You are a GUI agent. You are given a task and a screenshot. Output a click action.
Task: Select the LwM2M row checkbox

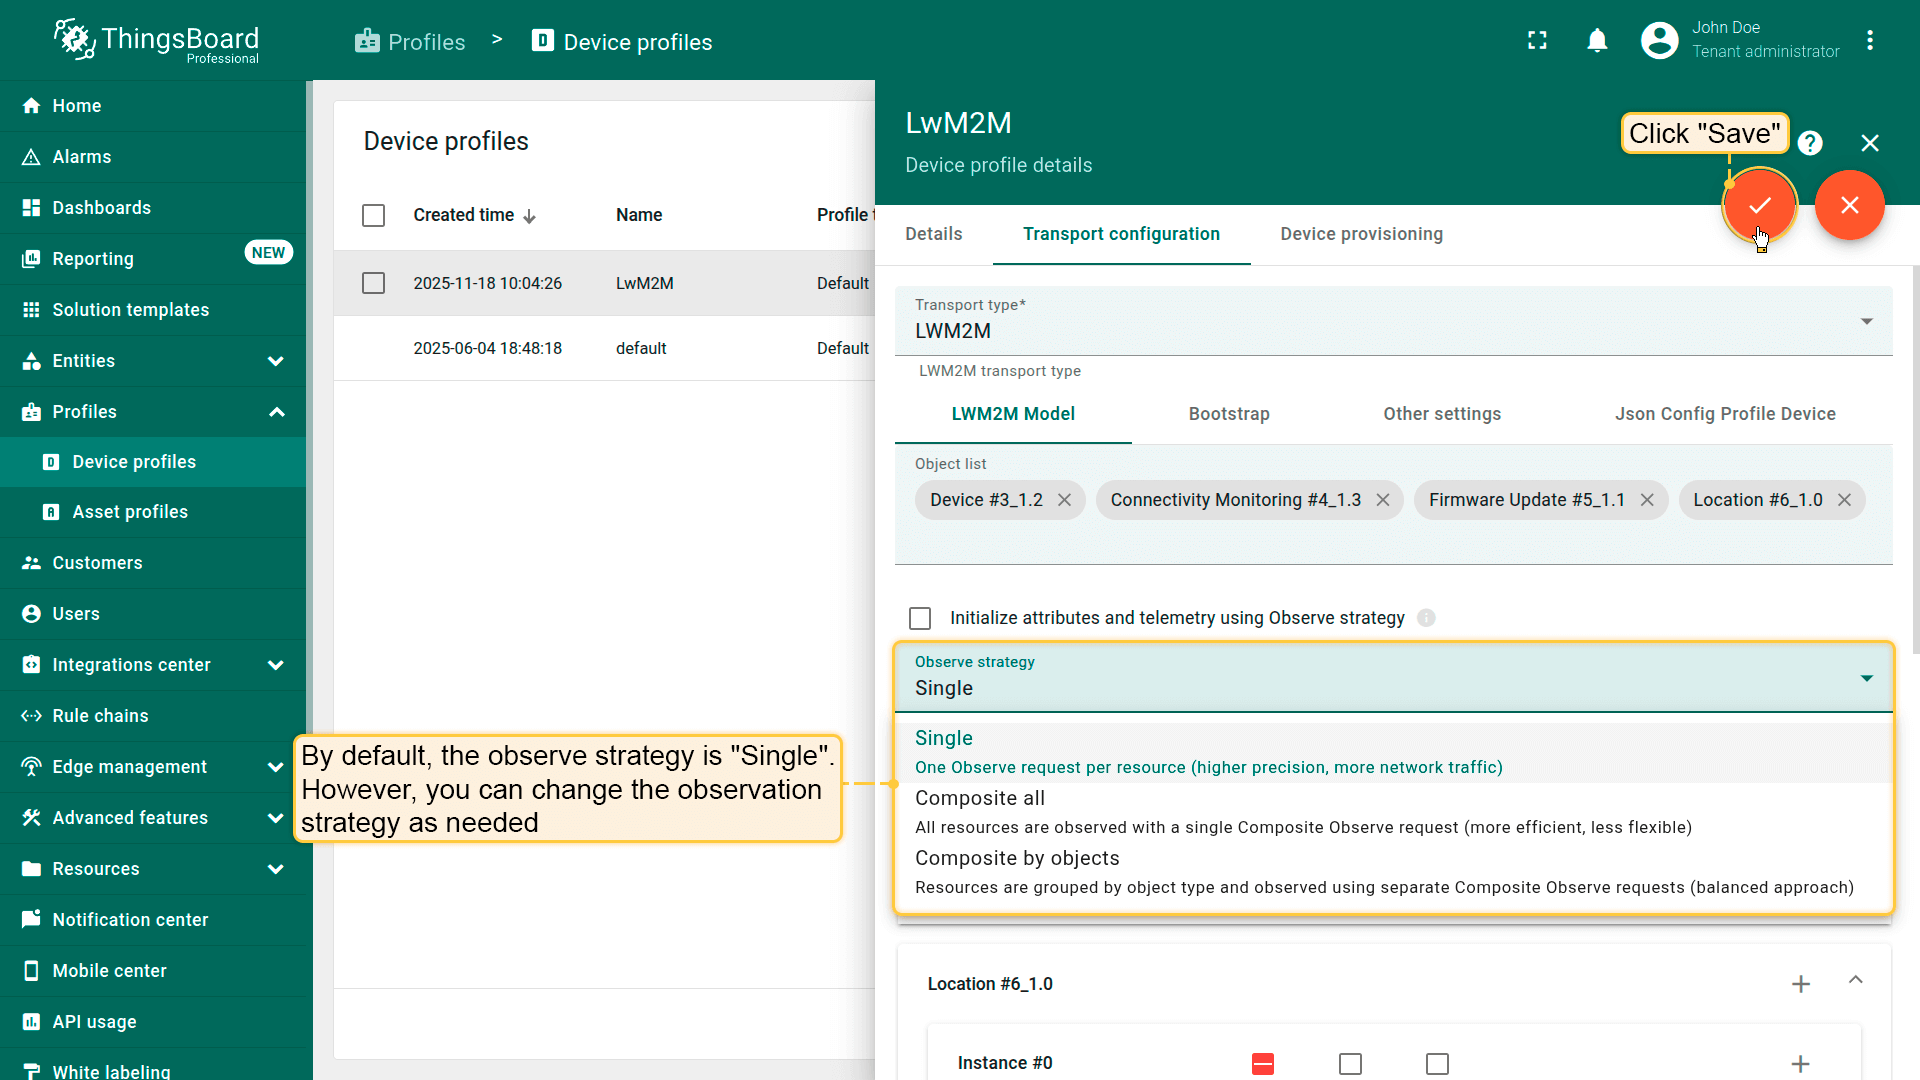[373, 283]
